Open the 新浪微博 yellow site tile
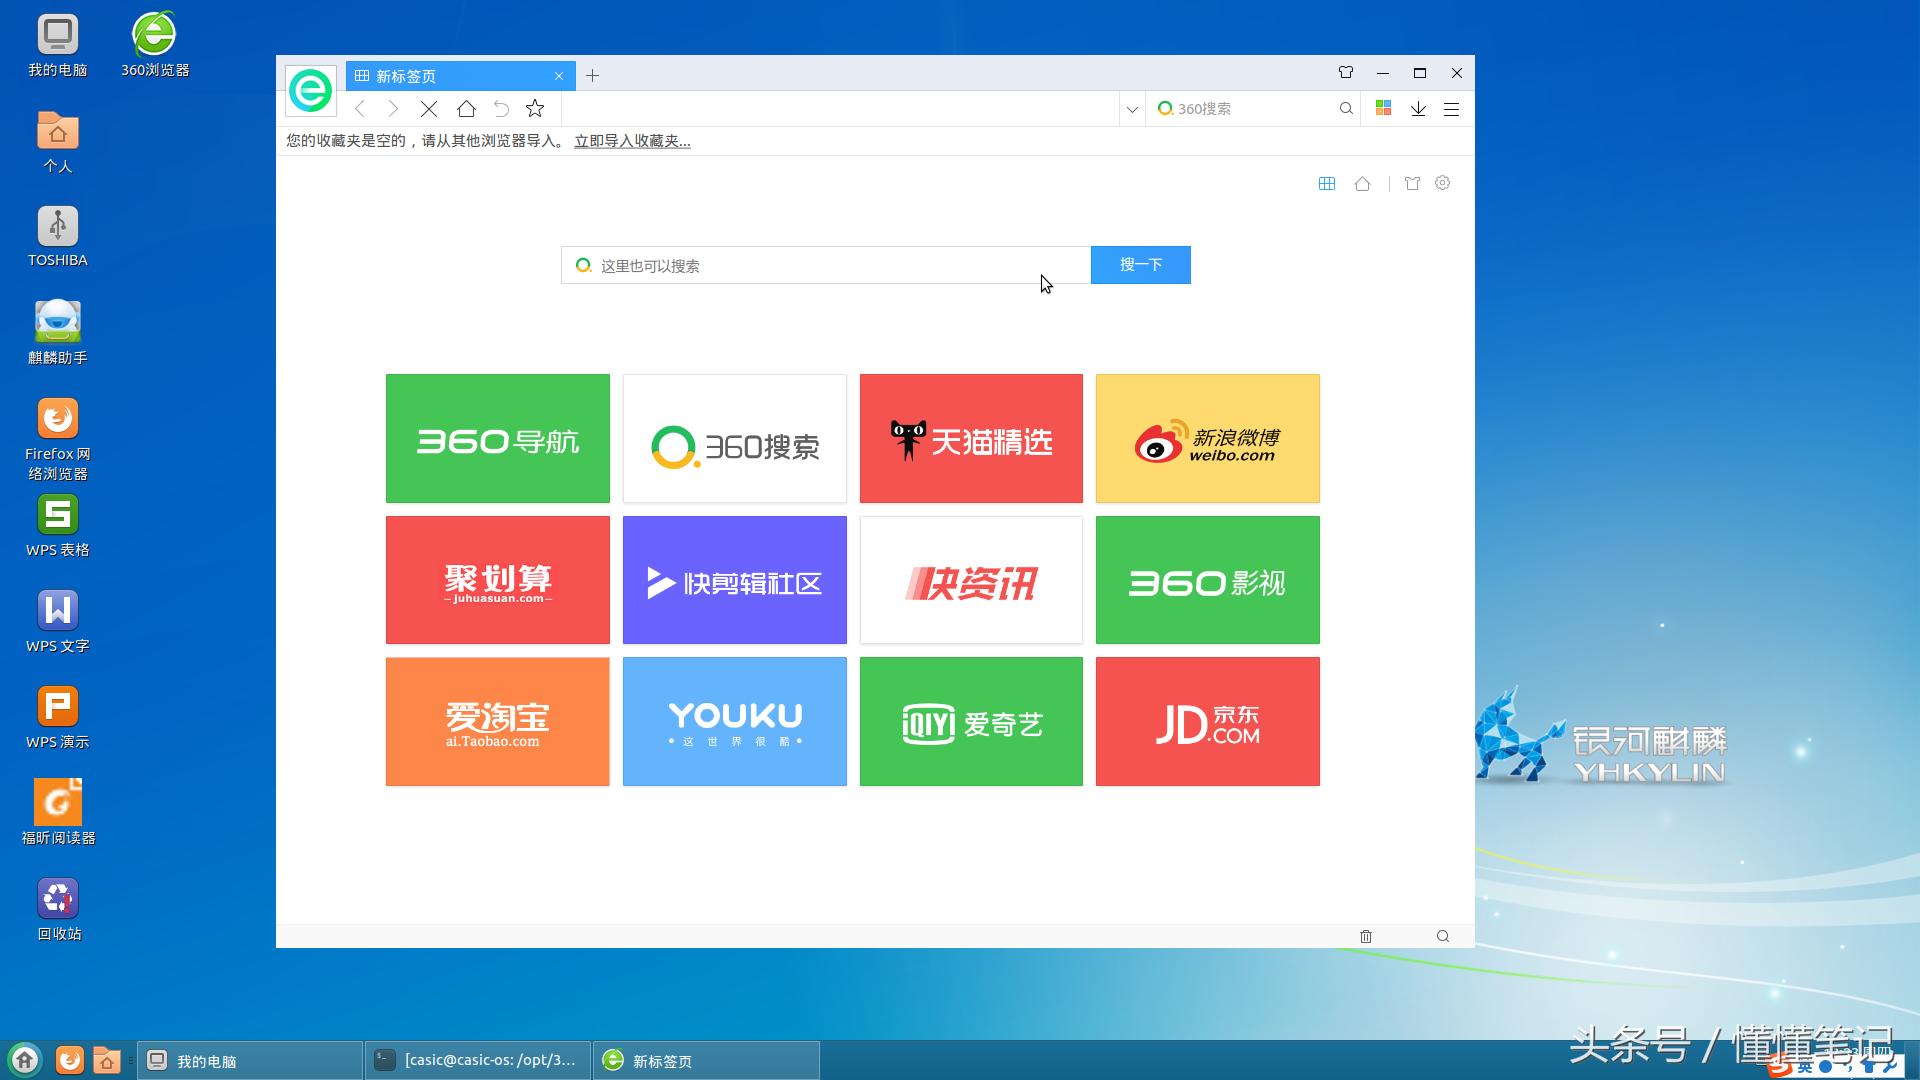The image size is (1920, 1080). coord(1207,438)
